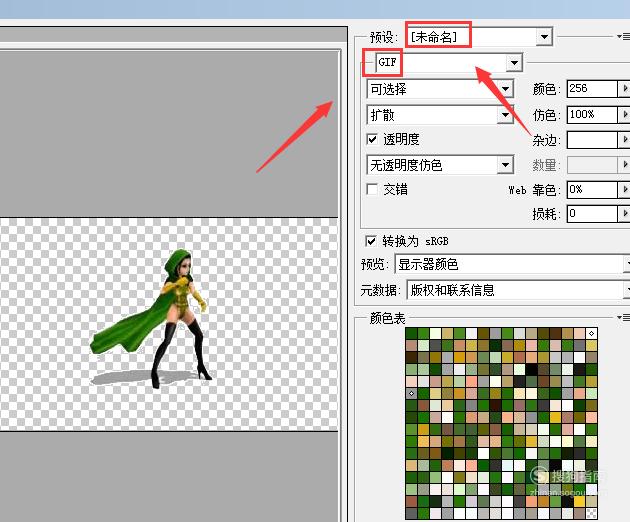Open the arrow next to 损耗 field
This screenshot has height=522, width=630.
624,213
